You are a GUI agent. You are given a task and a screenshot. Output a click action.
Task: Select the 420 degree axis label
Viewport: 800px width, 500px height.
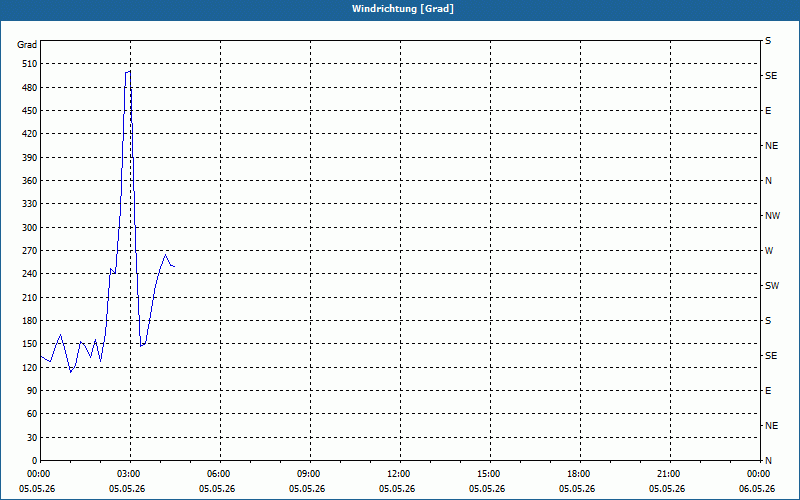[x=30, y=134]
